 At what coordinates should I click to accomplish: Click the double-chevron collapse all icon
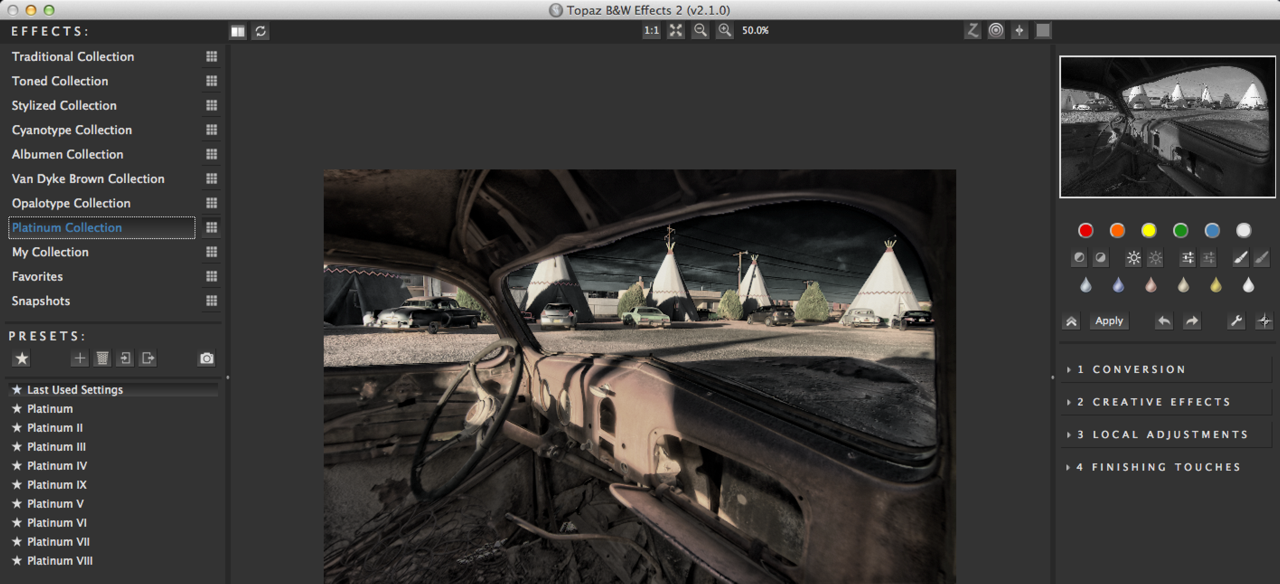[1071, 321]
